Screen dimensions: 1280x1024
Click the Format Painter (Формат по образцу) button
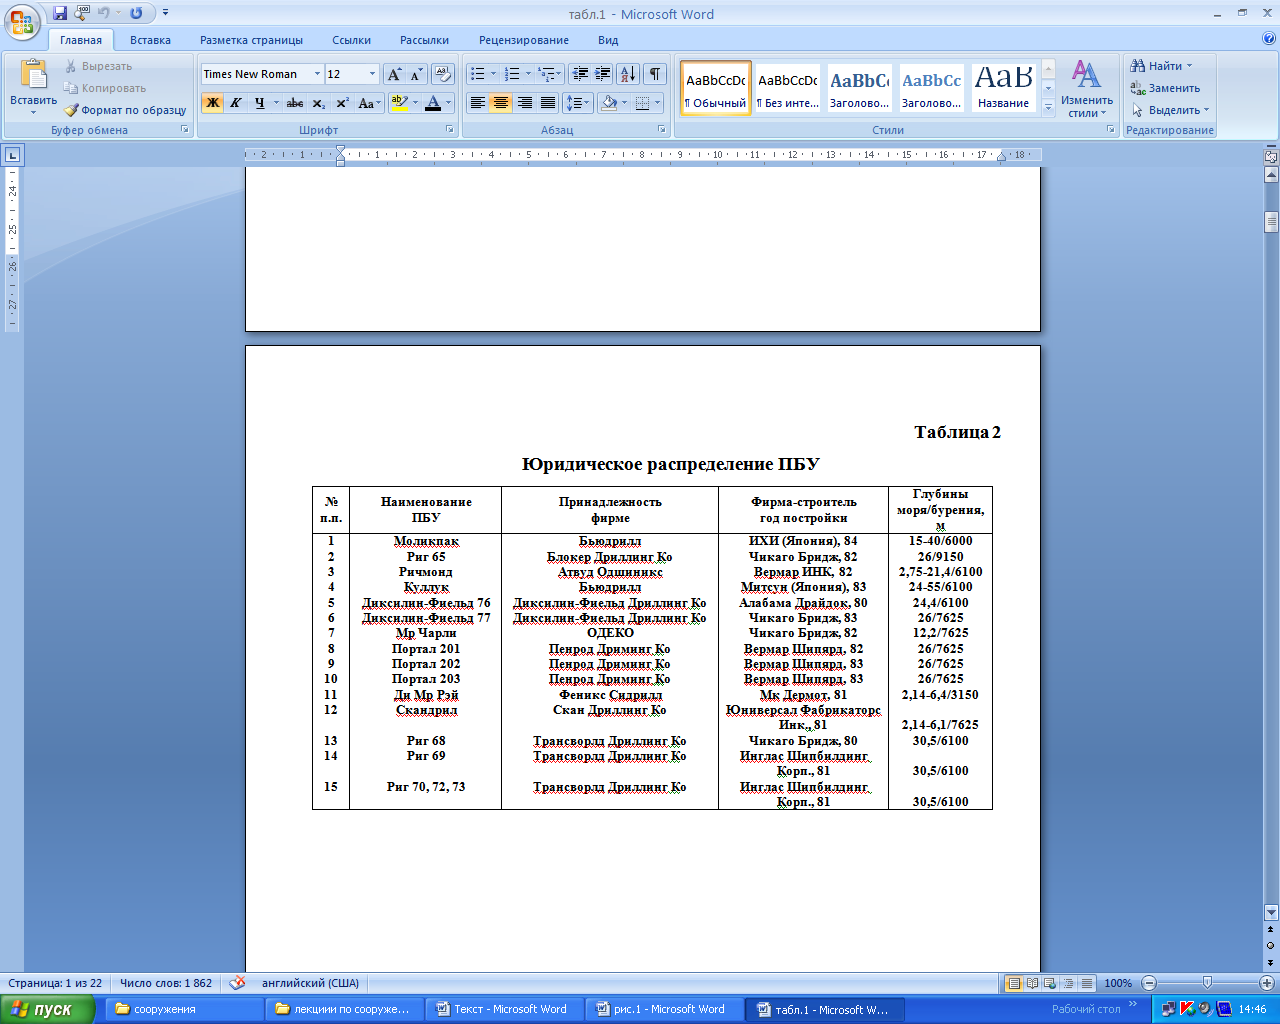tap(126, 110)
